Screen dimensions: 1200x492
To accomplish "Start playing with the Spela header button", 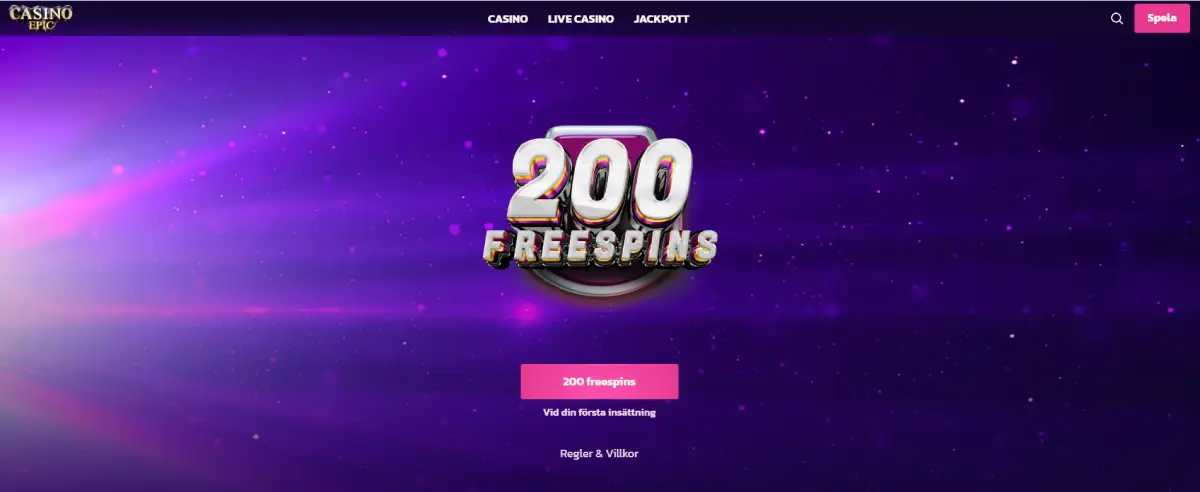I will (1162, 18).
